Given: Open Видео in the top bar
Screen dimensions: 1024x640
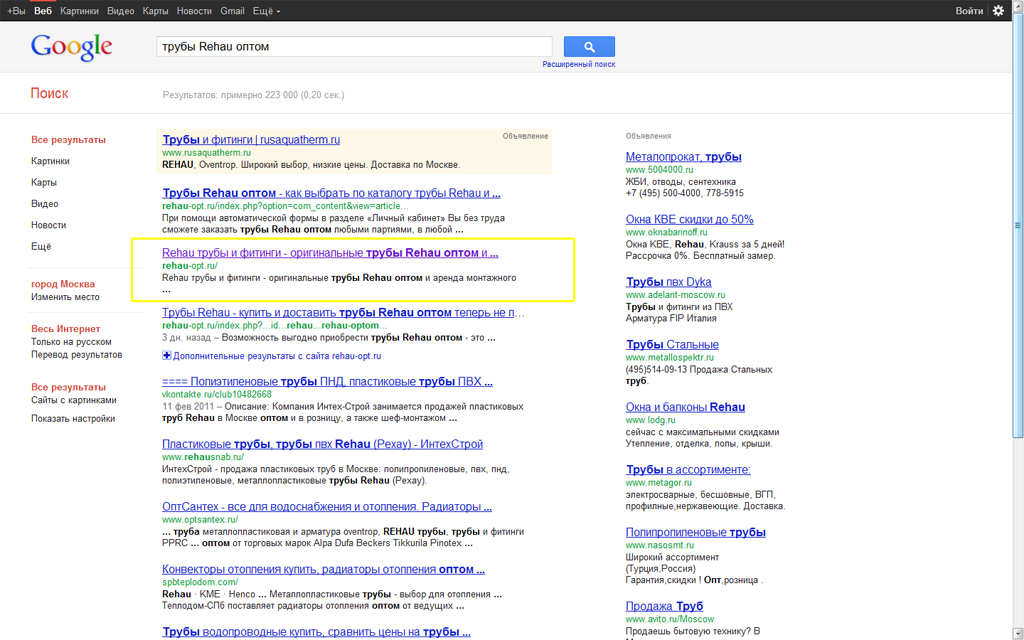Looking at the screenshot, I should point(121,11).
